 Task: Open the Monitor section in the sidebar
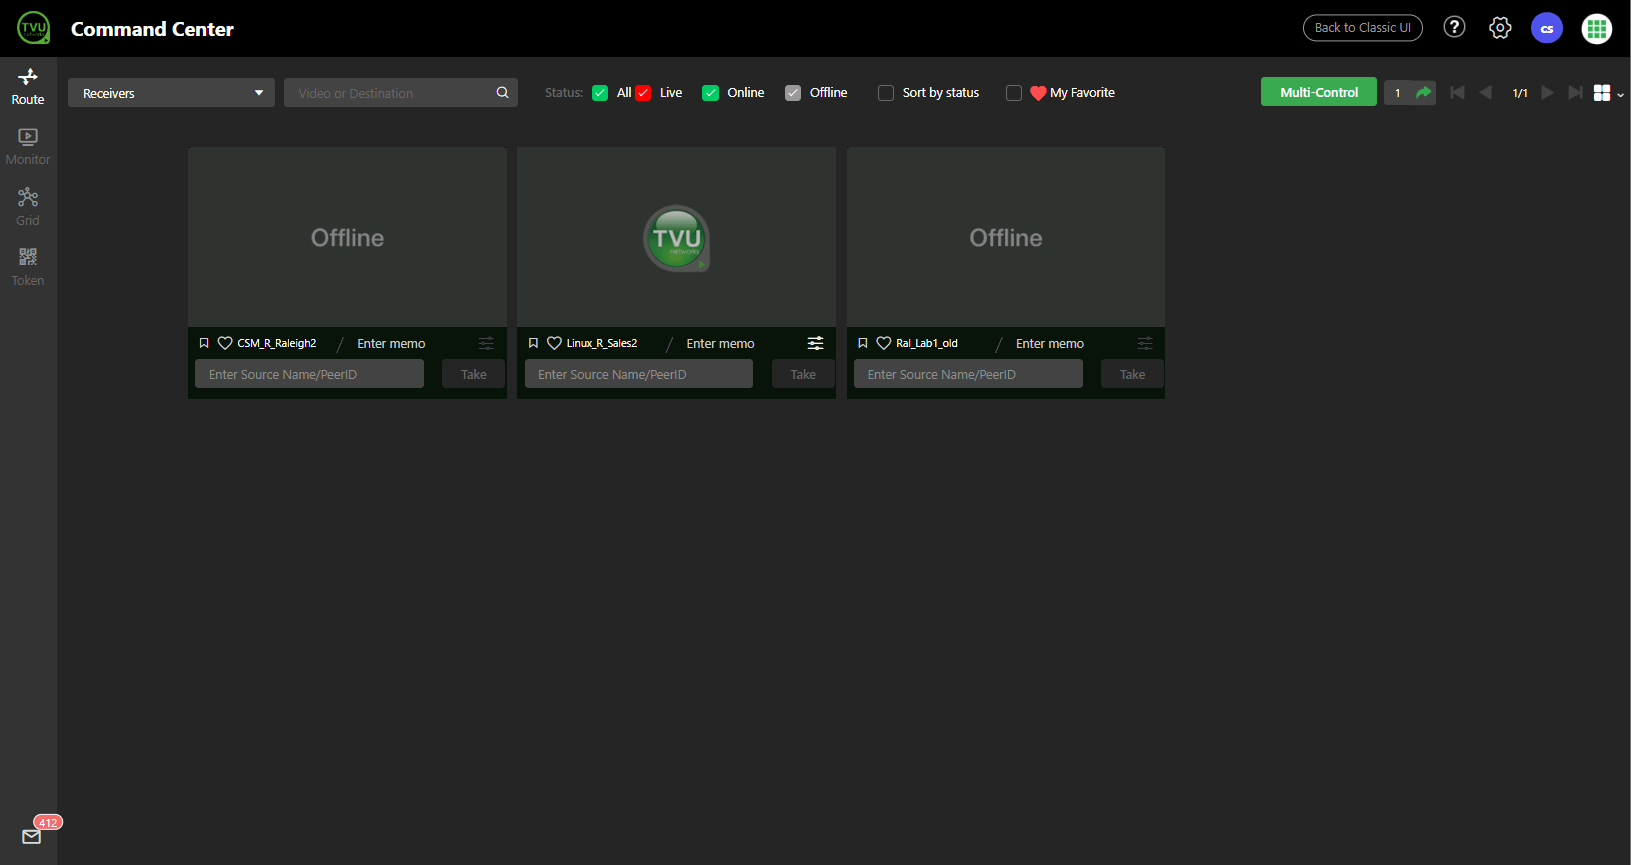point(28,147)
